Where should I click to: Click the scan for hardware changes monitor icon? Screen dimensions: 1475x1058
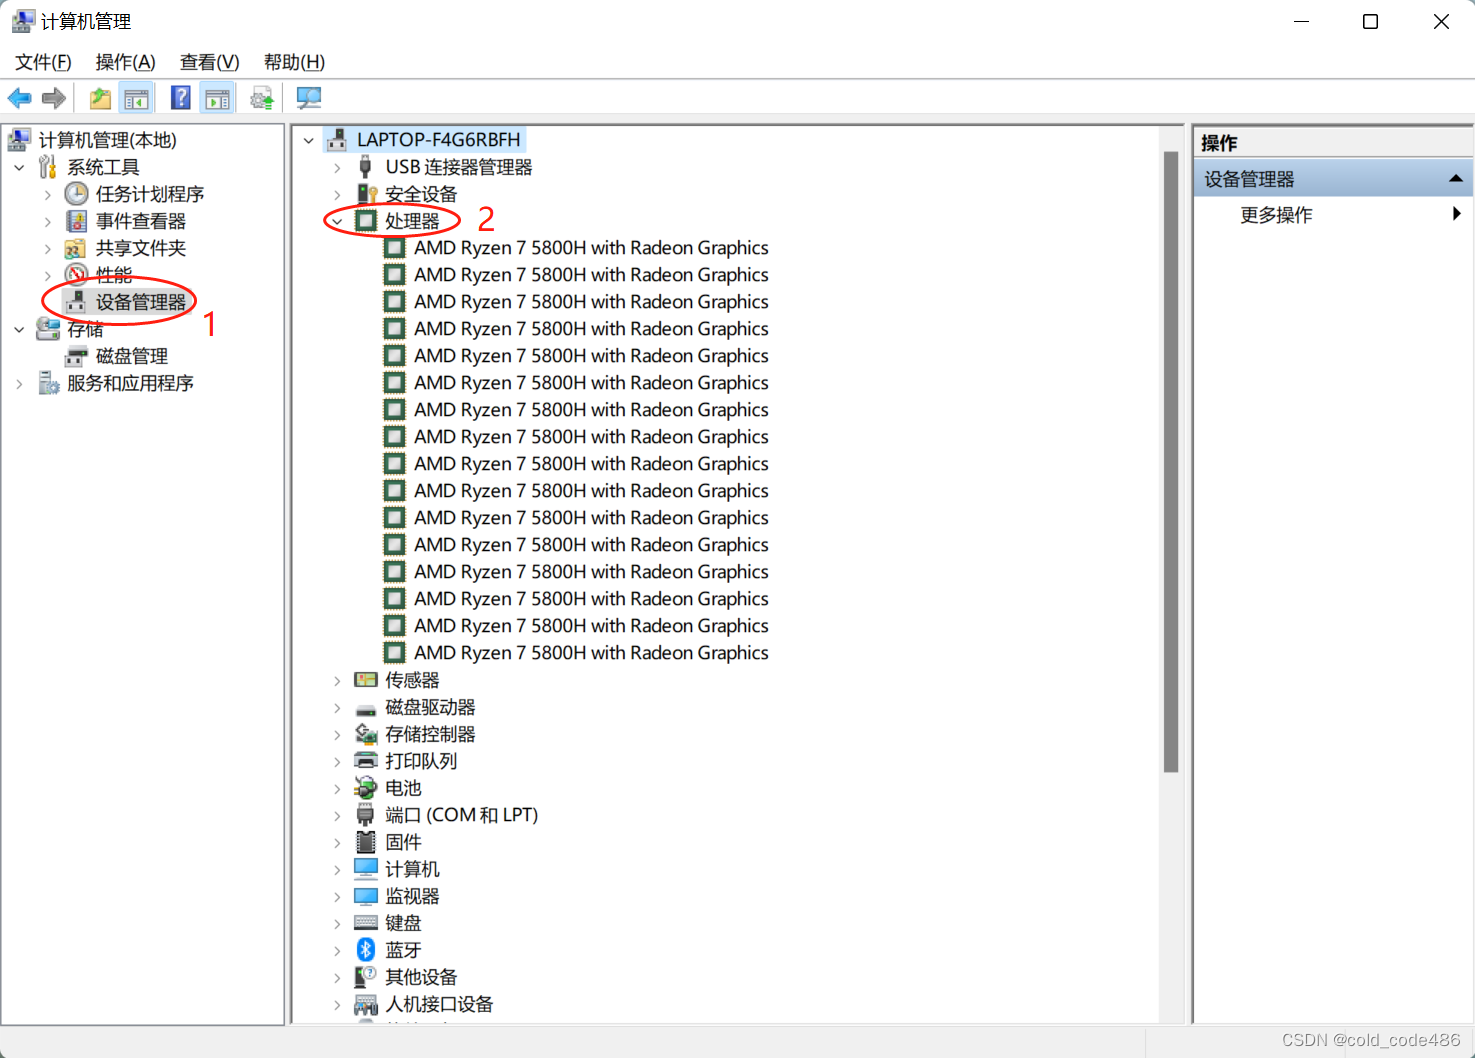(309, 98)
